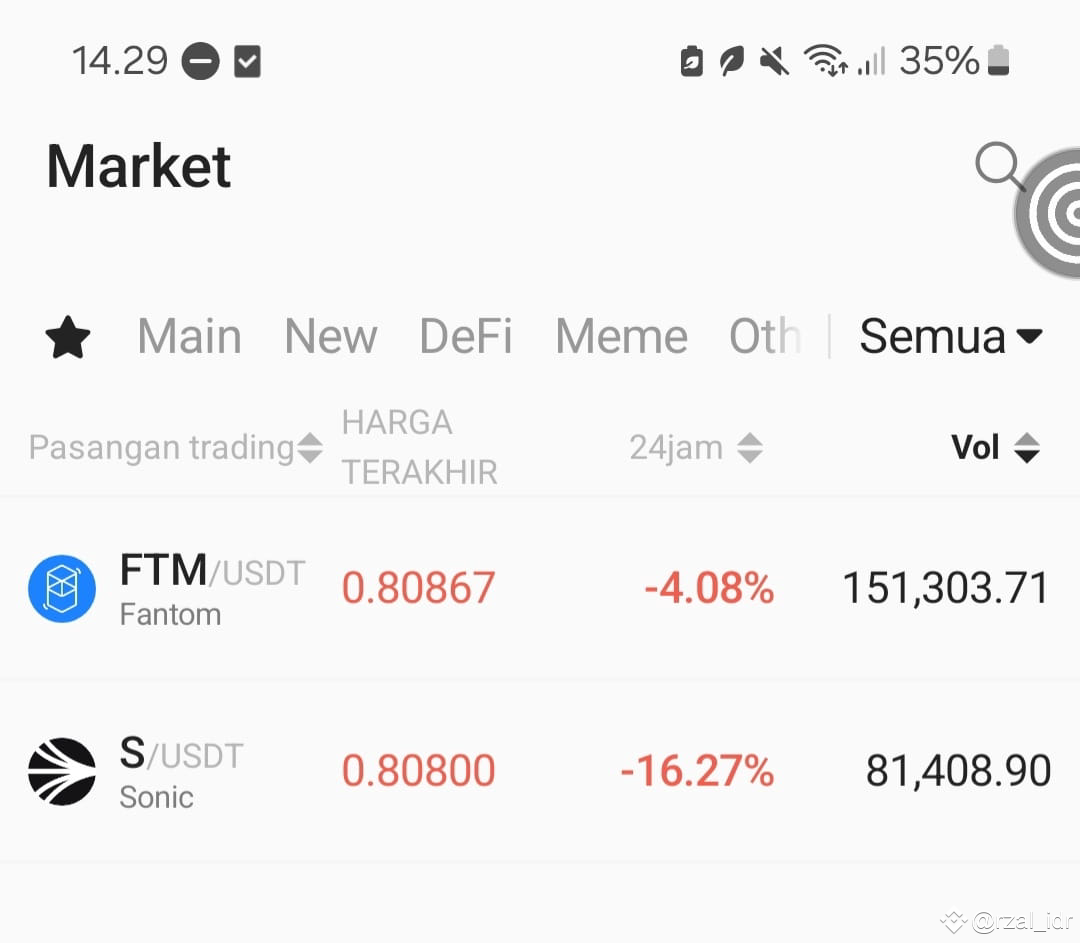
Task: Tap the mute icon in the status bar
Action: click(x=773, y=60)
